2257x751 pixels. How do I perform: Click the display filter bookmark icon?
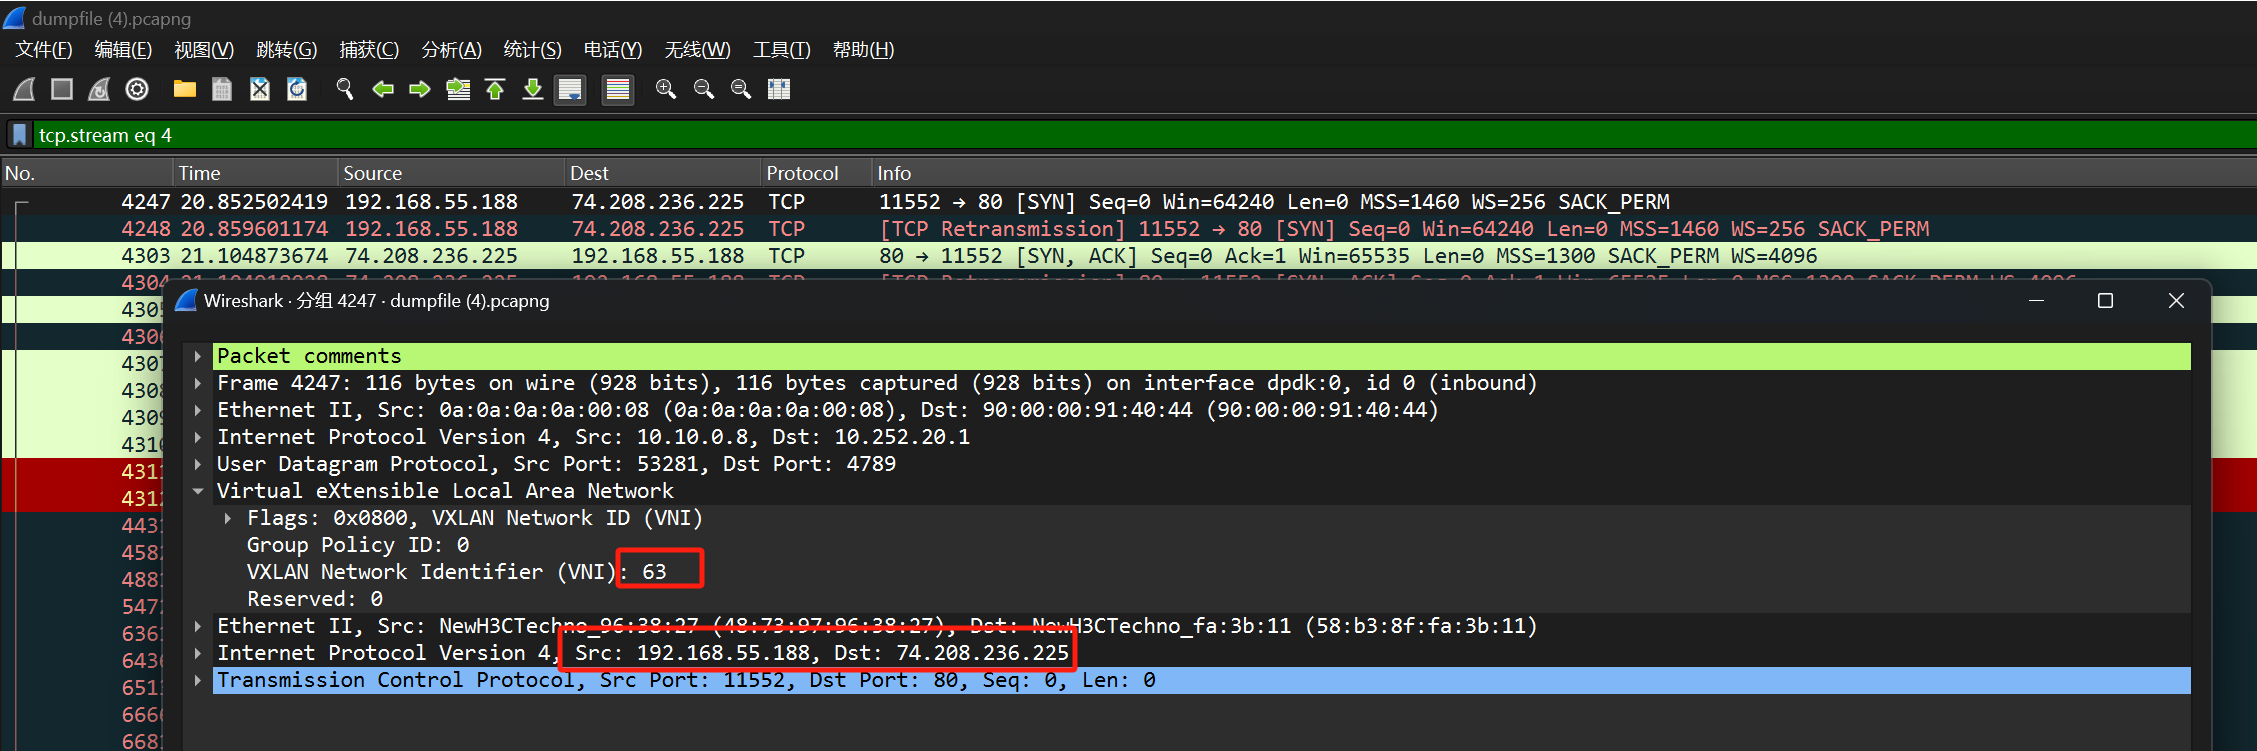[19, 135]
